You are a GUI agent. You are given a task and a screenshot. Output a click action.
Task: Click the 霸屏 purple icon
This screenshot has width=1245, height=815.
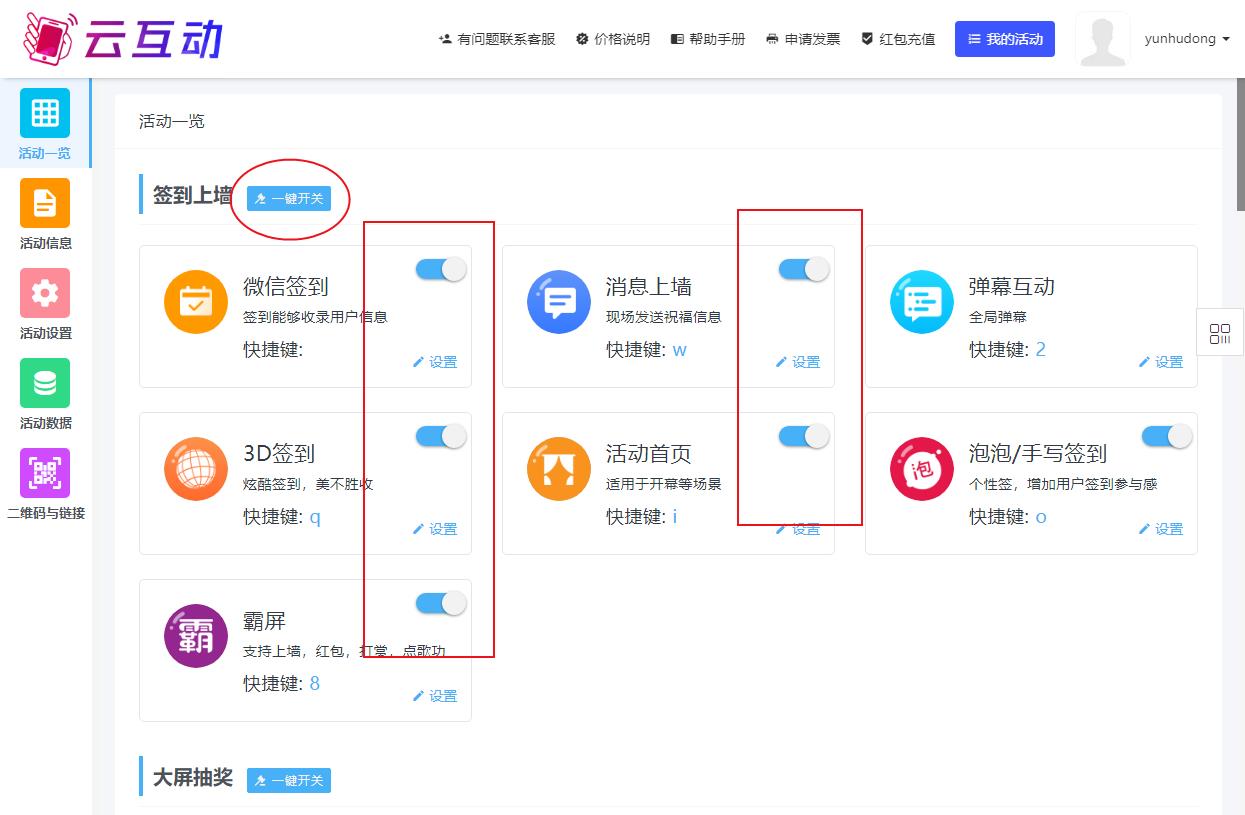(196, 636)
